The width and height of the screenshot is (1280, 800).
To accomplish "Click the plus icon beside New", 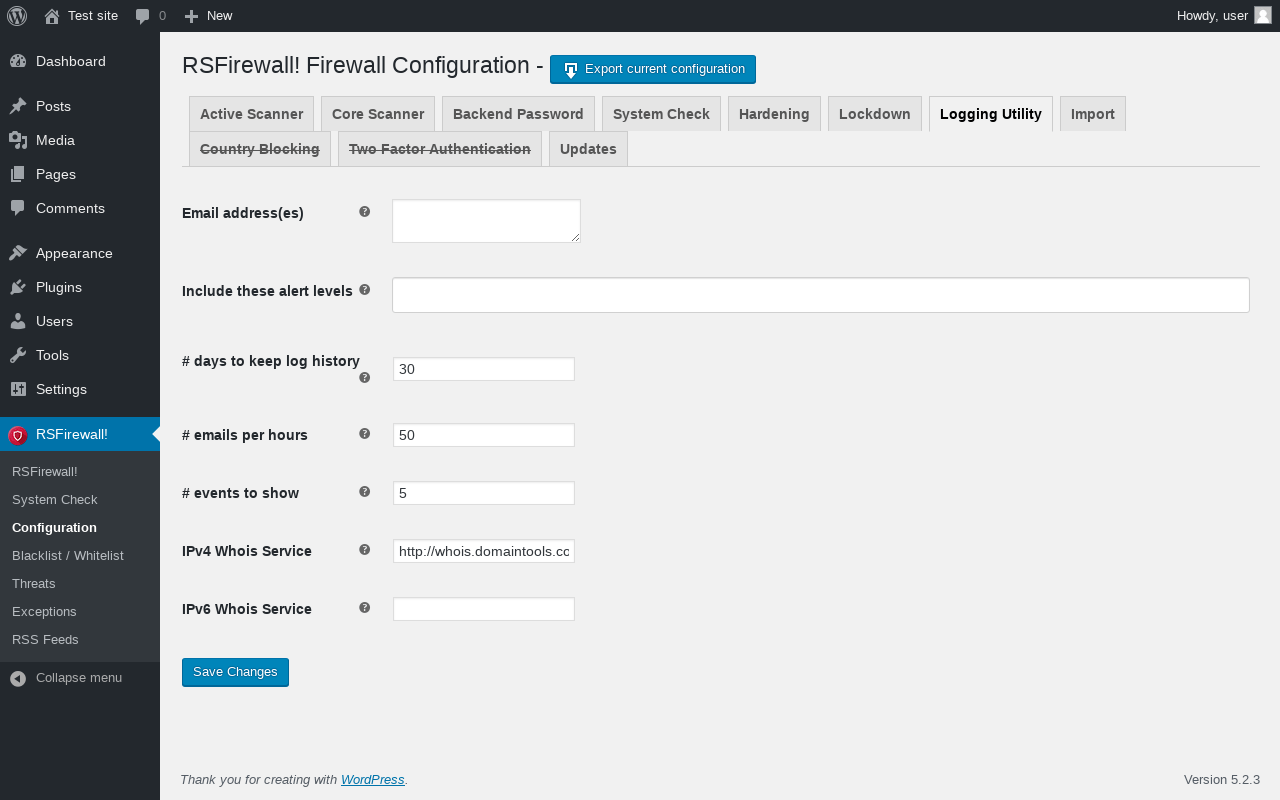I will pos(191,16).
